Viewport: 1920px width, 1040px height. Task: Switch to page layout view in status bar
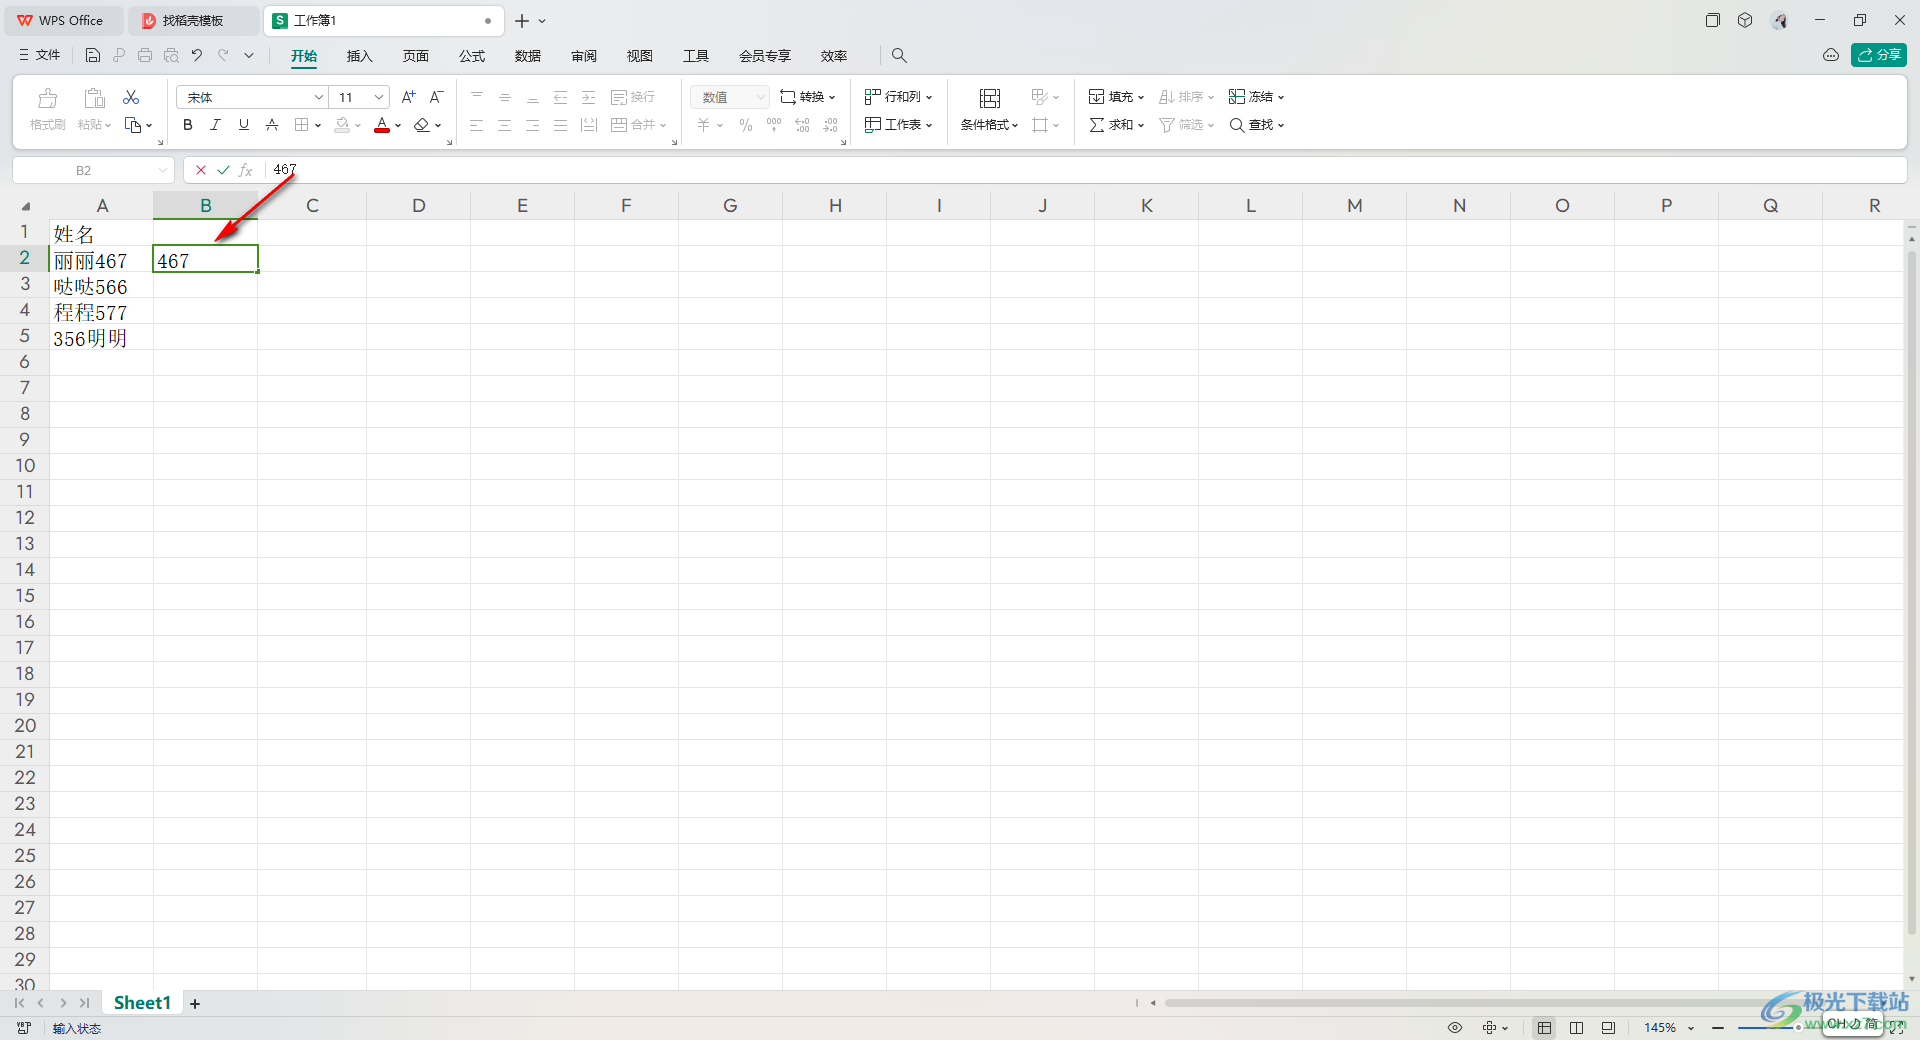pyautogui.click(x=1608, y=1028)
